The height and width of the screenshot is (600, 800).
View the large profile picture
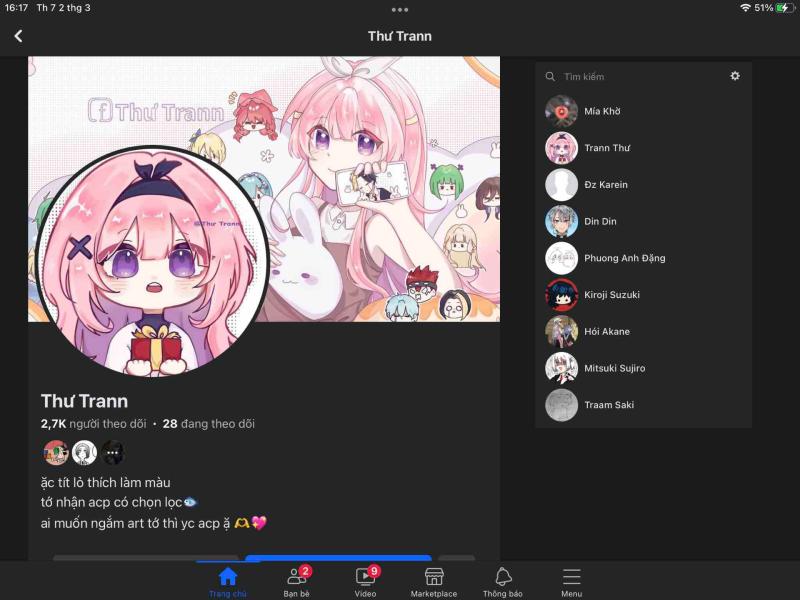[x=152, y=261]
